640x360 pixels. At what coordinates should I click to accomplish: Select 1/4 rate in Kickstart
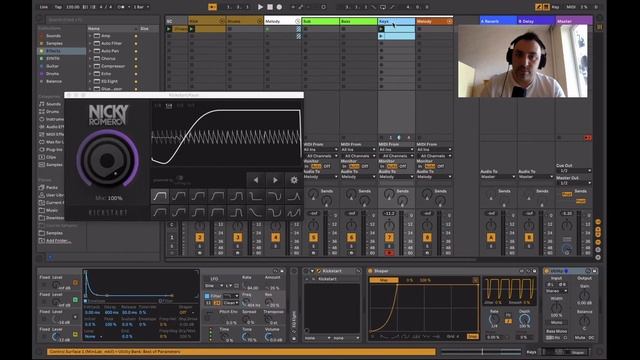click(x=169, y=106)
